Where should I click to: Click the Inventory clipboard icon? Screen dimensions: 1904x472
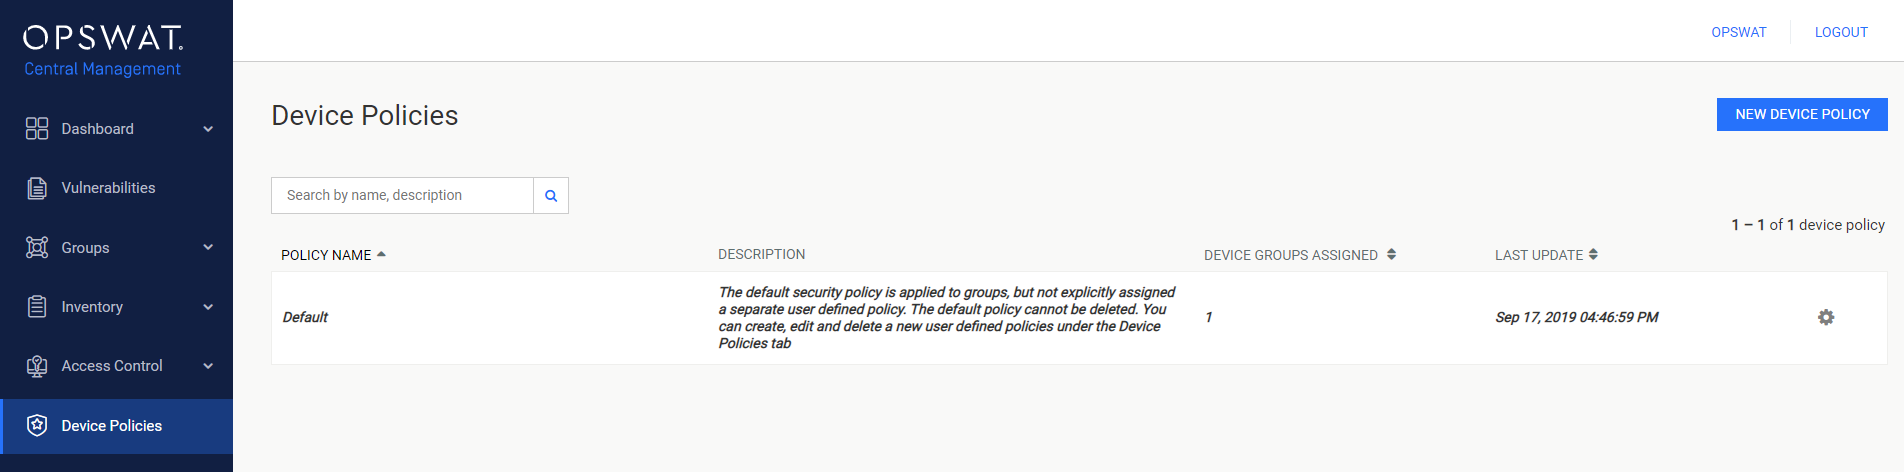[x=37, y=306]
